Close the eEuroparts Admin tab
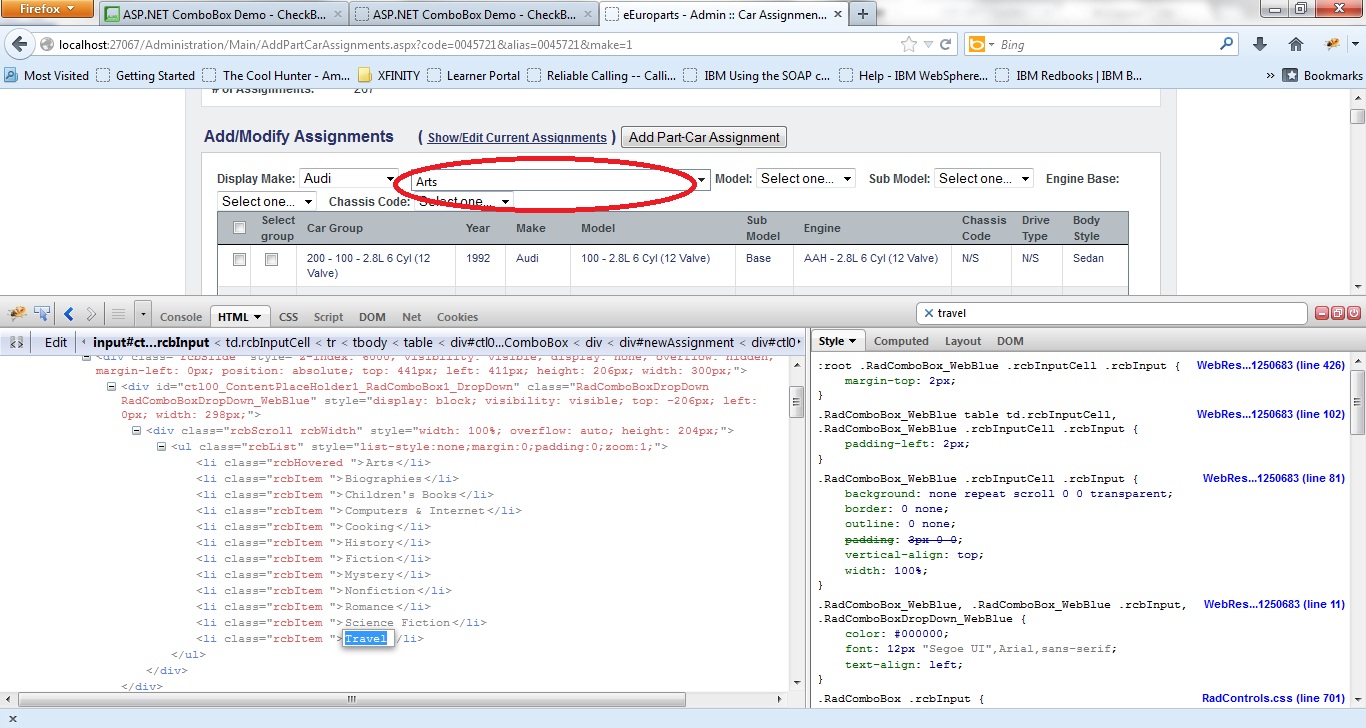This screenshot has height=728, width=1366. pos(836,15)
